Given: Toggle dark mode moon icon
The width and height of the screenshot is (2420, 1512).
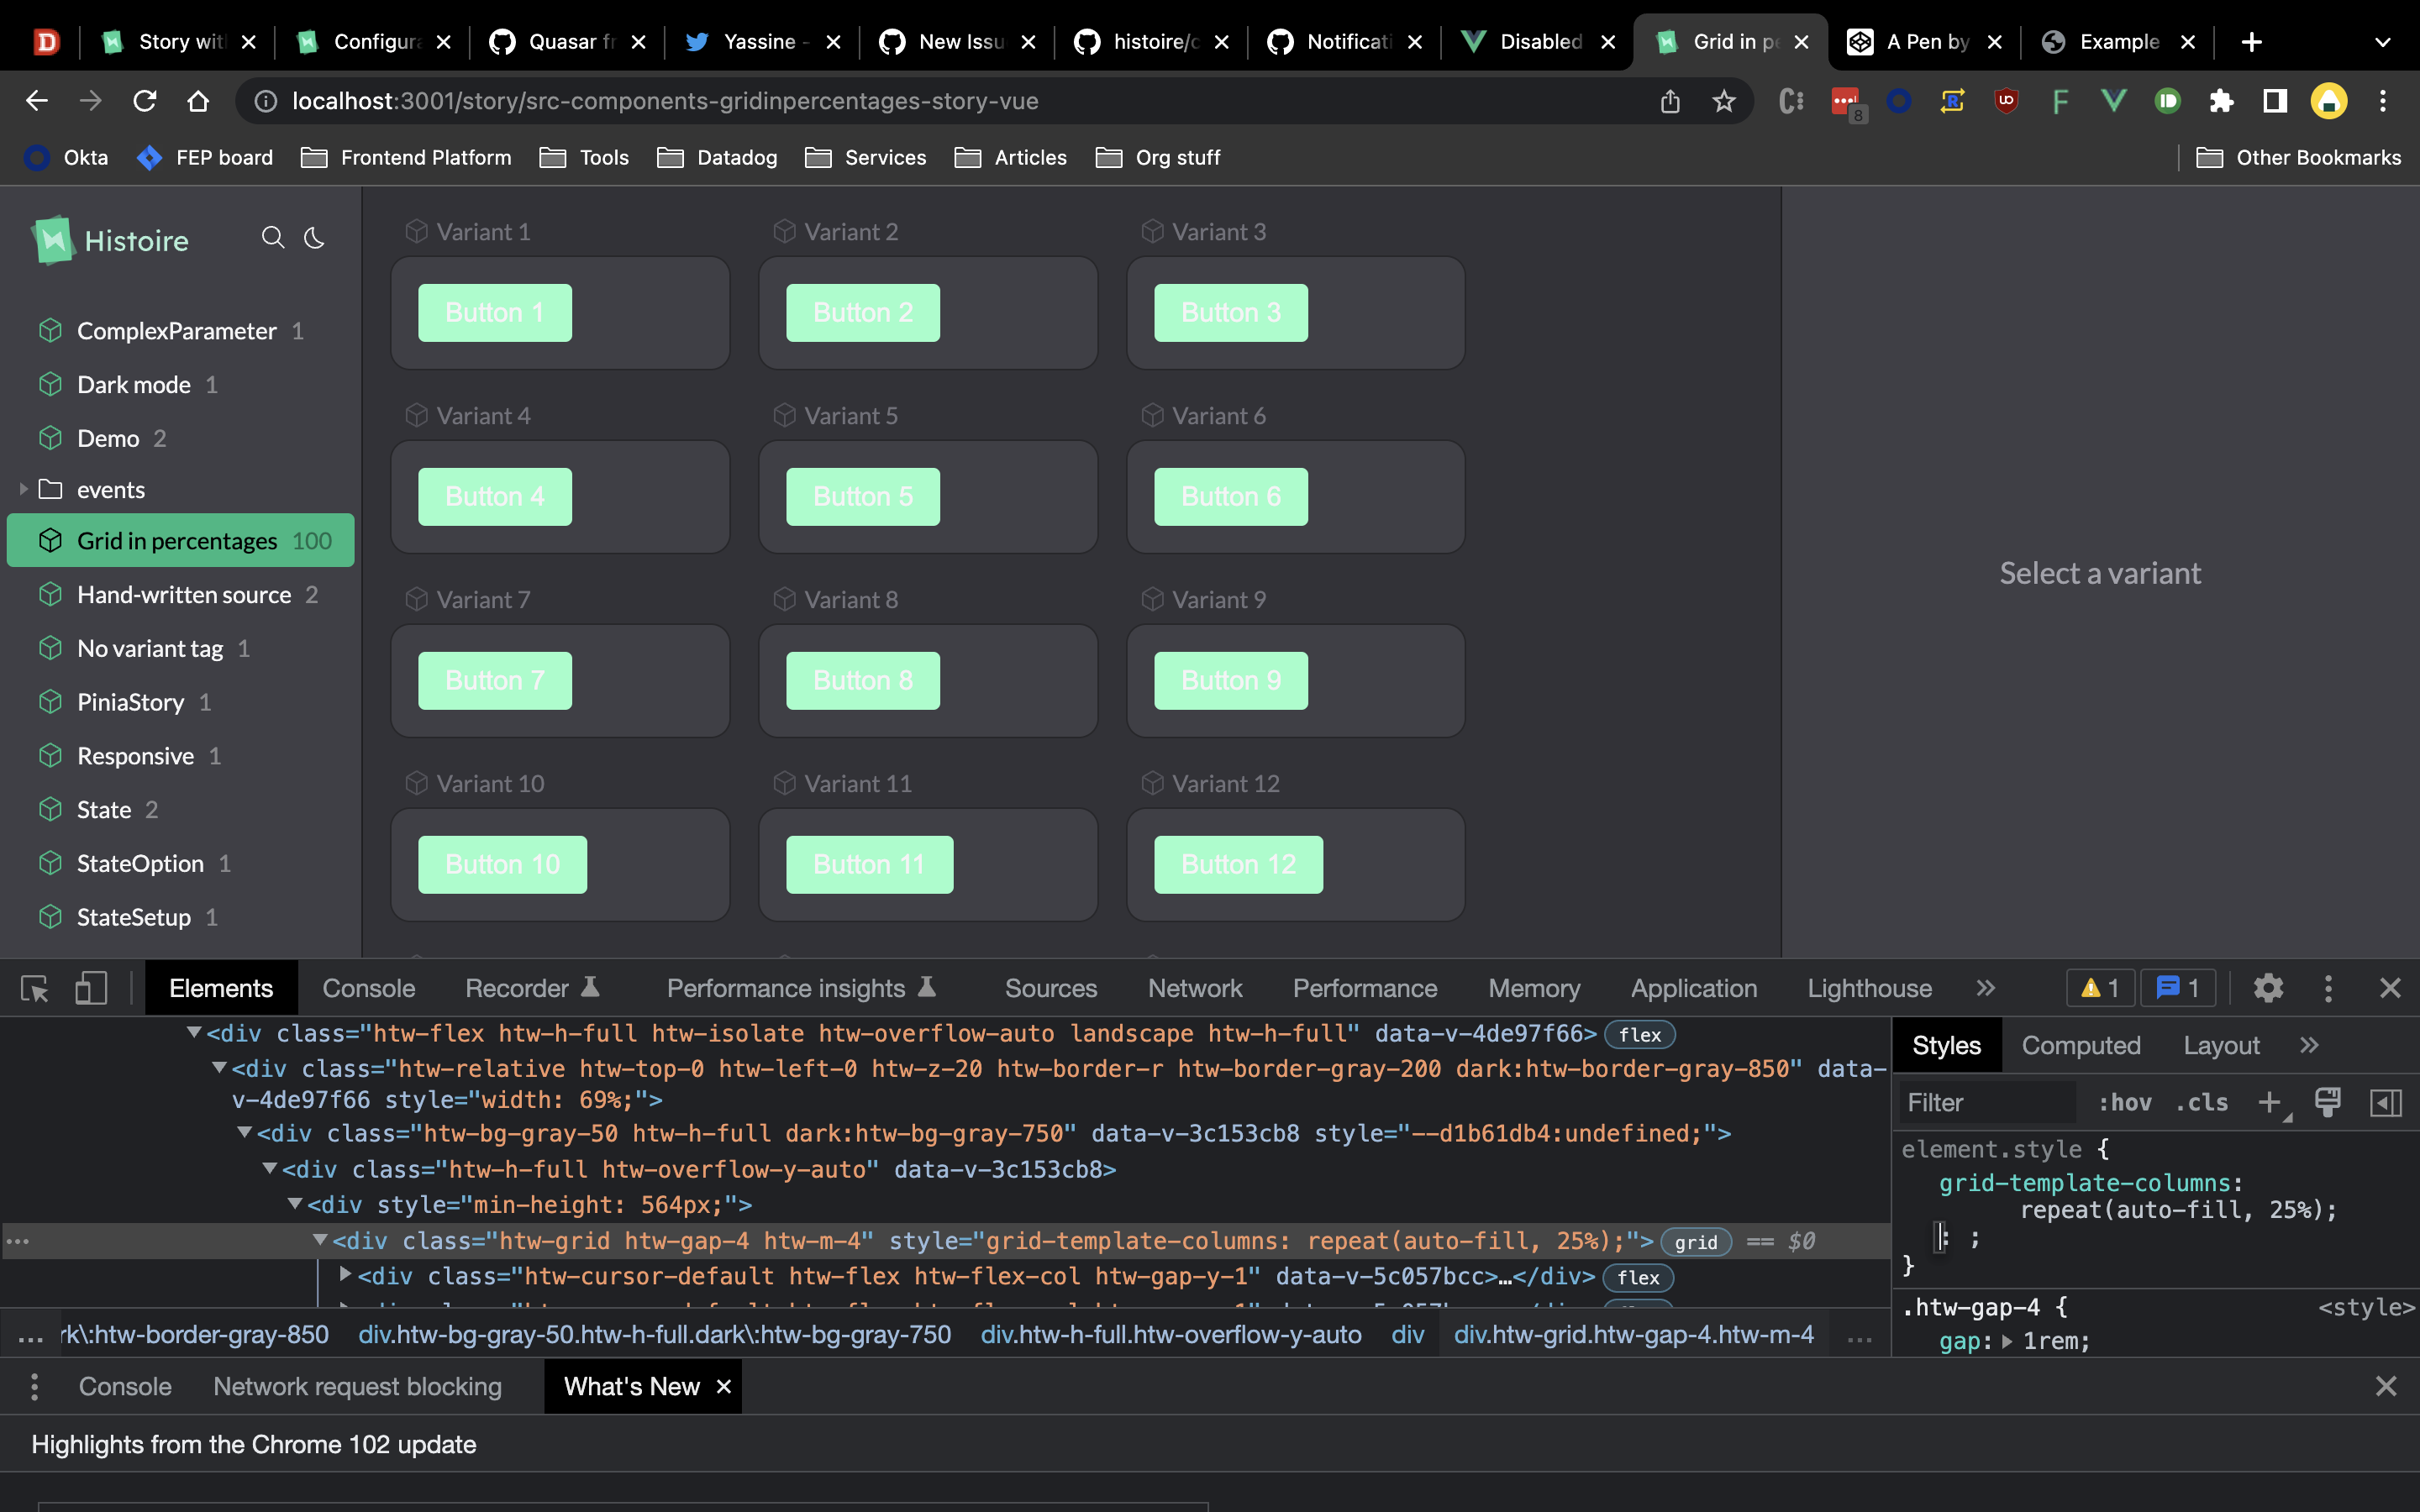Looking at the screenshot, I should [x=315, y=238].
